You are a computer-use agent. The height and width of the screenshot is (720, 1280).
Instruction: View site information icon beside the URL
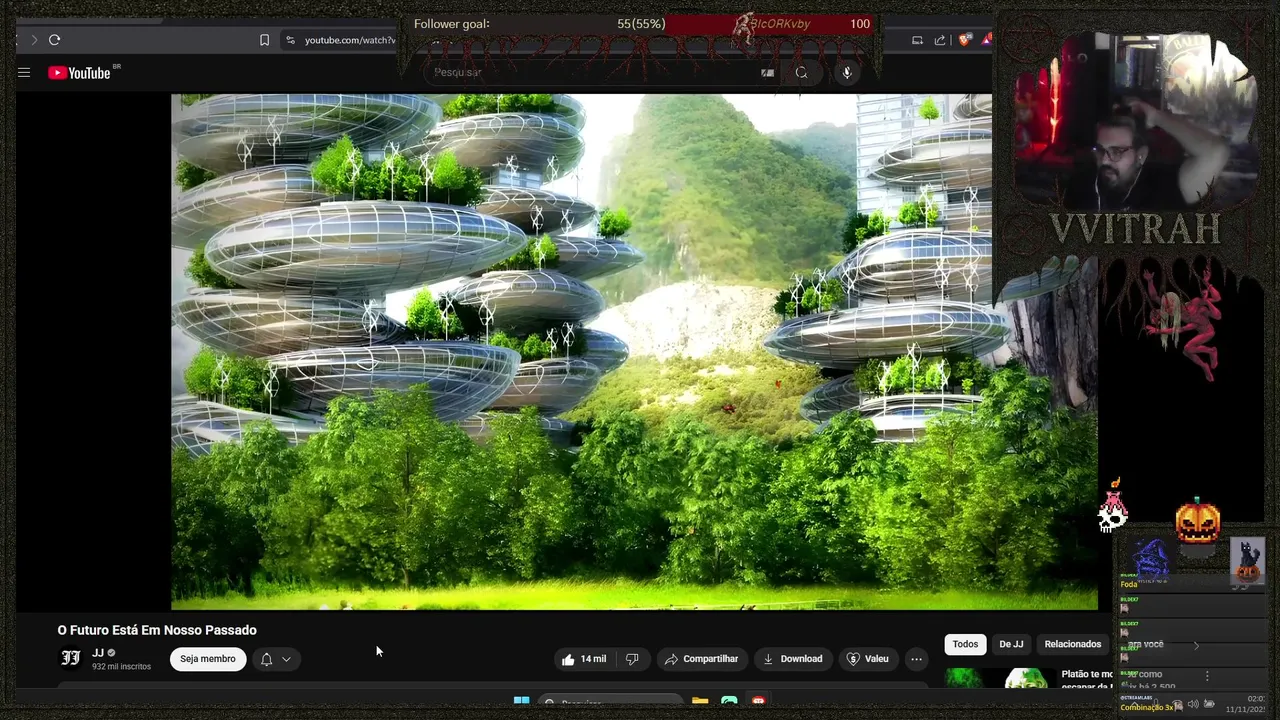(x=290, y=40)
